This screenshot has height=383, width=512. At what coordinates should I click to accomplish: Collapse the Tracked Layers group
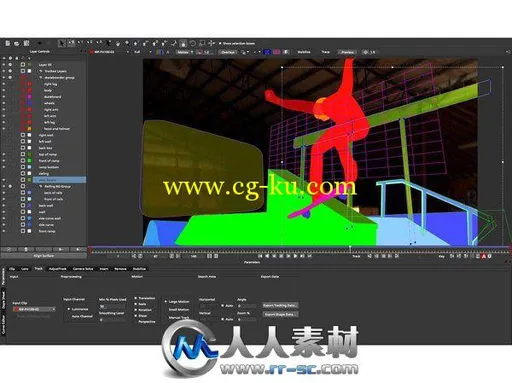point(41,71)
